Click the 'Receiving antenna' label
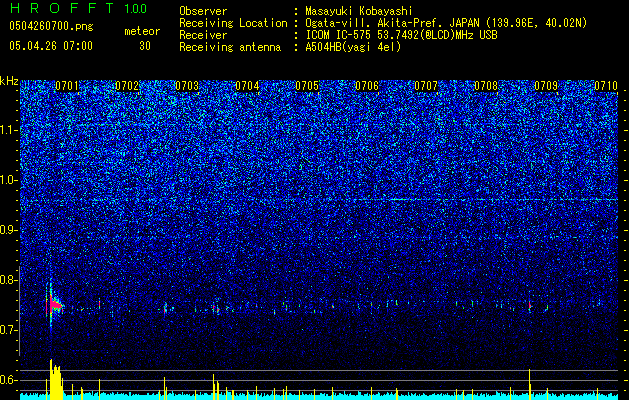The width and height of the screenshot is (629, 400). click(x=230, y=47)
